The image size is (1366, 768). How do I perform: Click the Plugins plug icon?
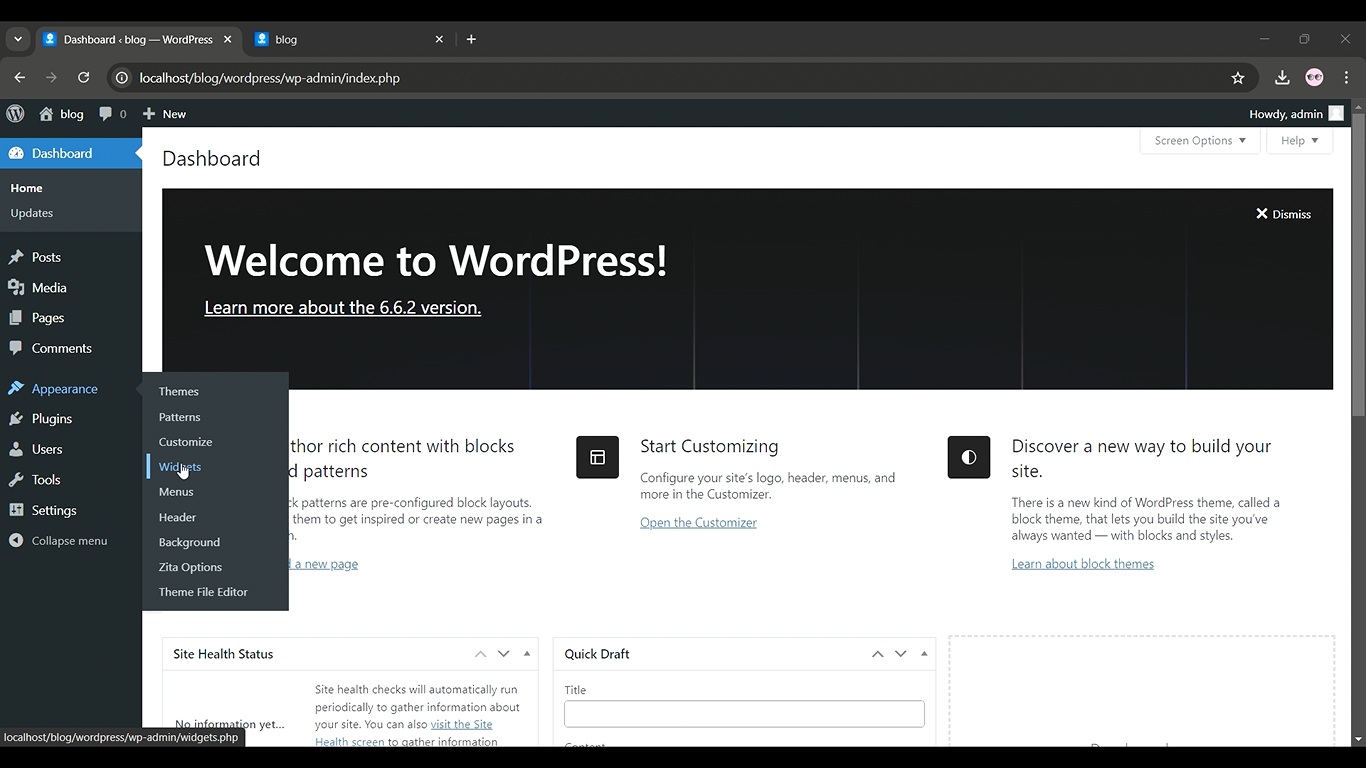16,419
